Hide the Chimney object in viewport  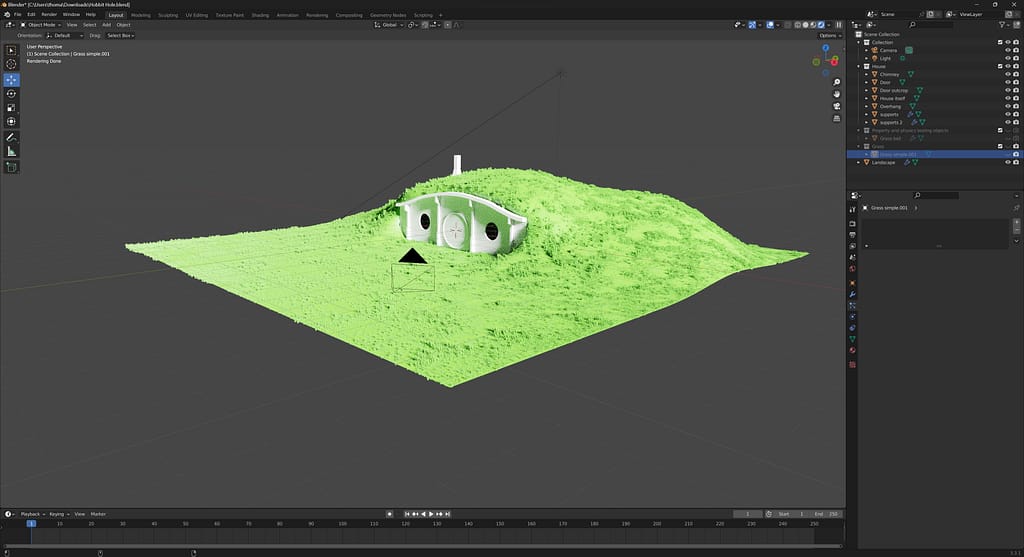(x=1007, y=74)
